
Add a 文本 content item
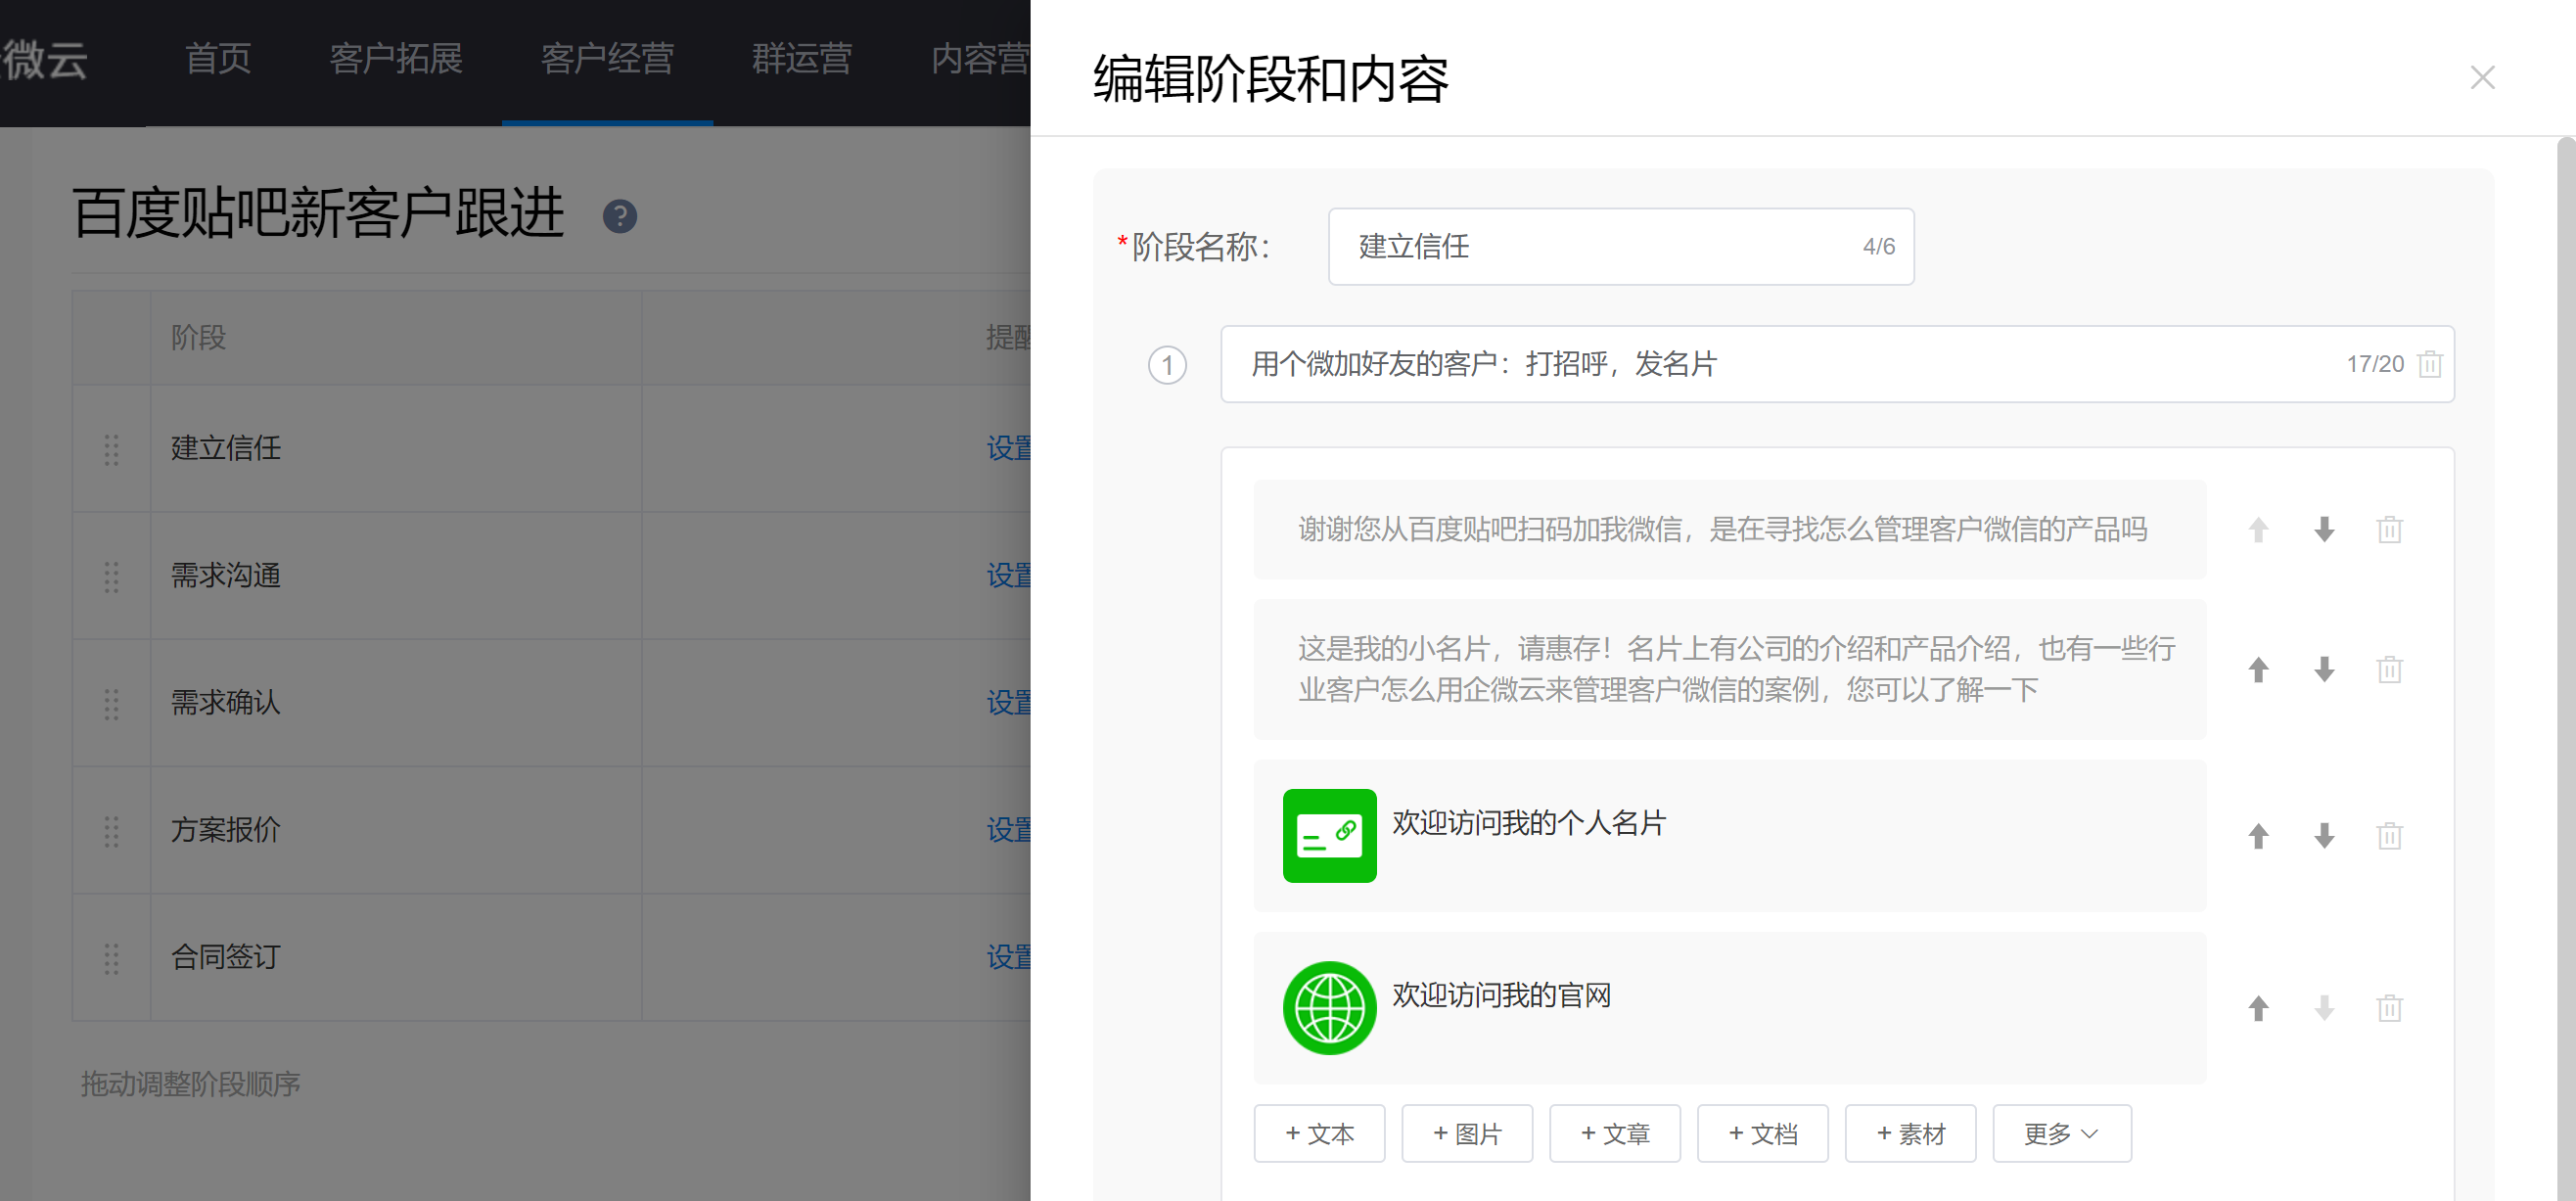click(x=1319, y=1134)
